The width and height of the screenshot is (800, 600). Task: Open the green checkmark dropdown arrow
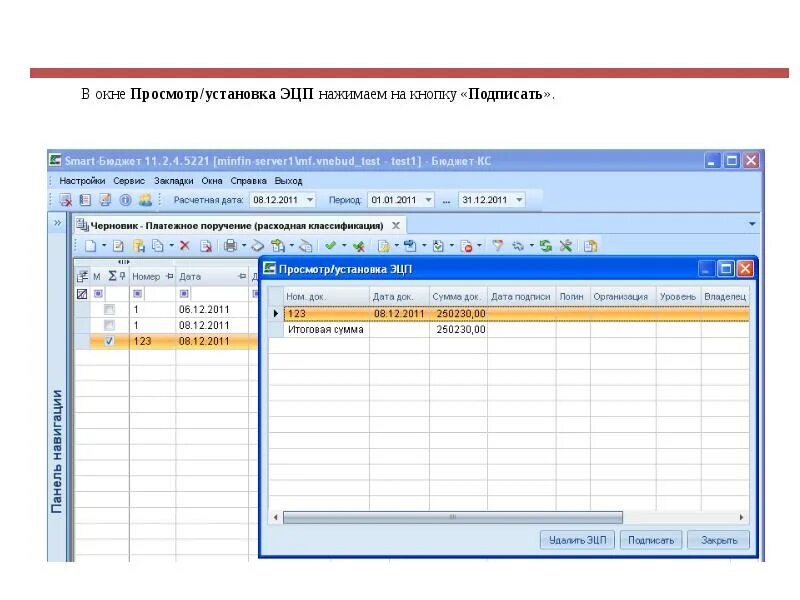click(x=344, y=246)
